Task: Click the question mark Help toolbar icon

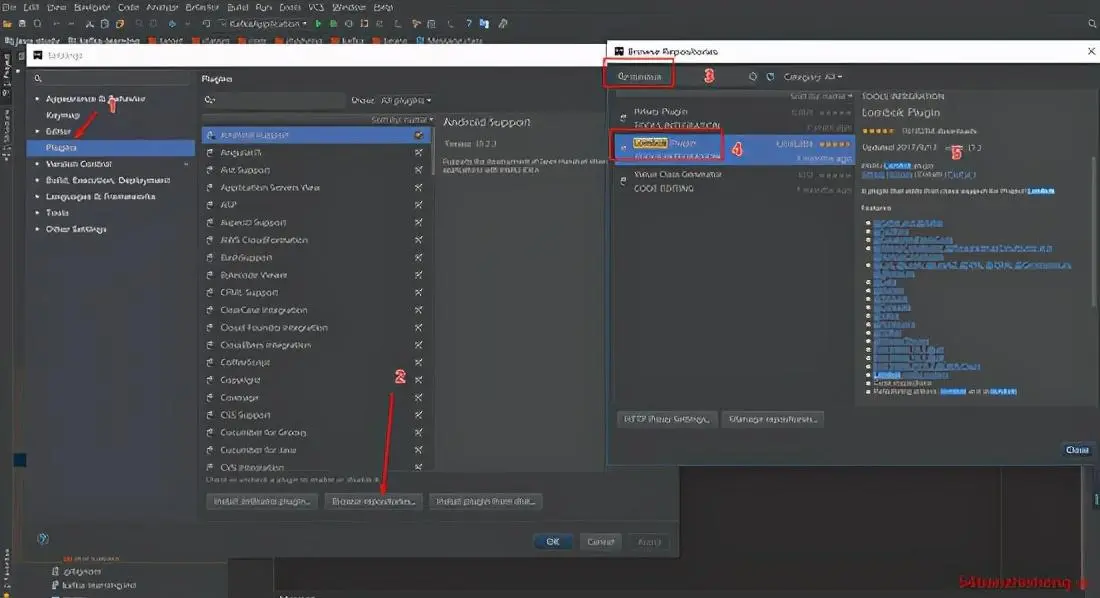Action: (x=469, y=24)
